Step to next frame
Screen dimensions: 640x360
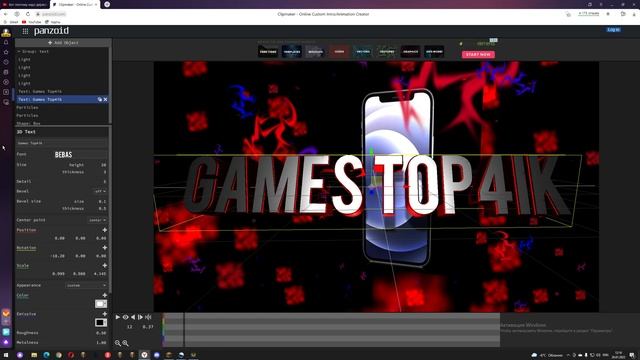(140, 317)
